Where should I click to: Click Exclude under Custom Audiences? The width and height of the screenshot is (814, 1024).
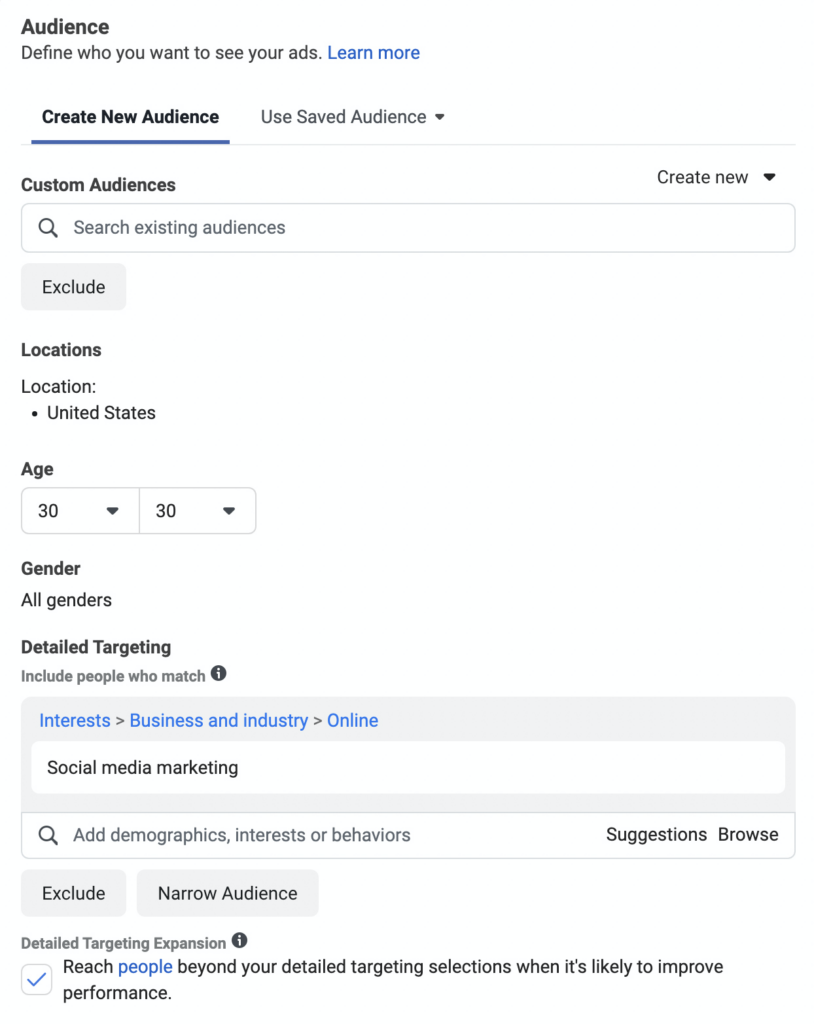click(73, 286)
